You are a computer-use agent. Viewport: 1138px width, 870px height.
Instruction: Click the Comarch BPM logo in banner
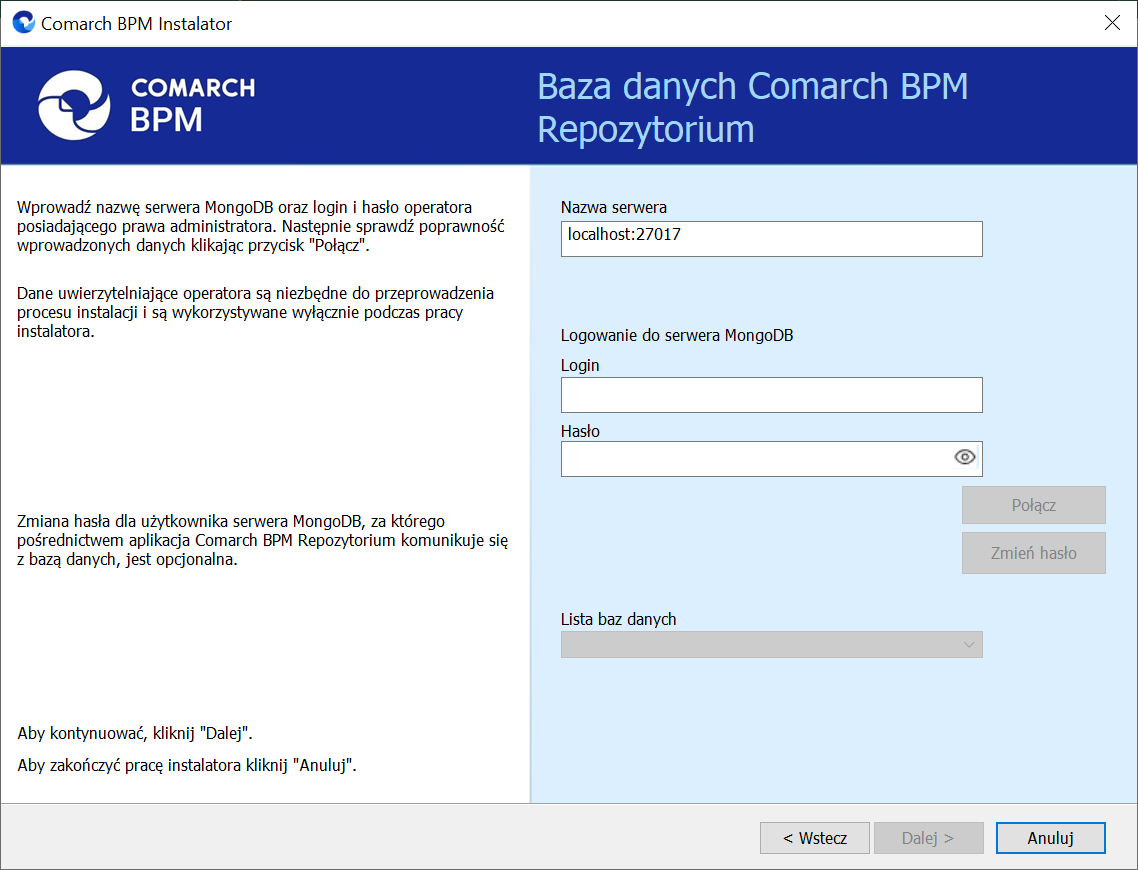(x=147, y=106)
